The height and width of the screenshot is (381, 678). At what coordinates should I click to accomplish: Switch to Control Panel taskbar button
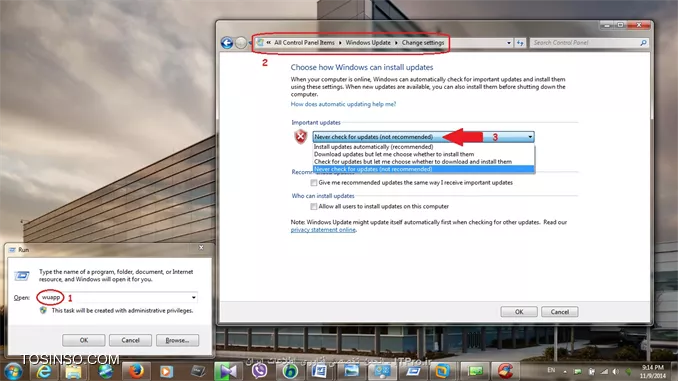(382, 371)
